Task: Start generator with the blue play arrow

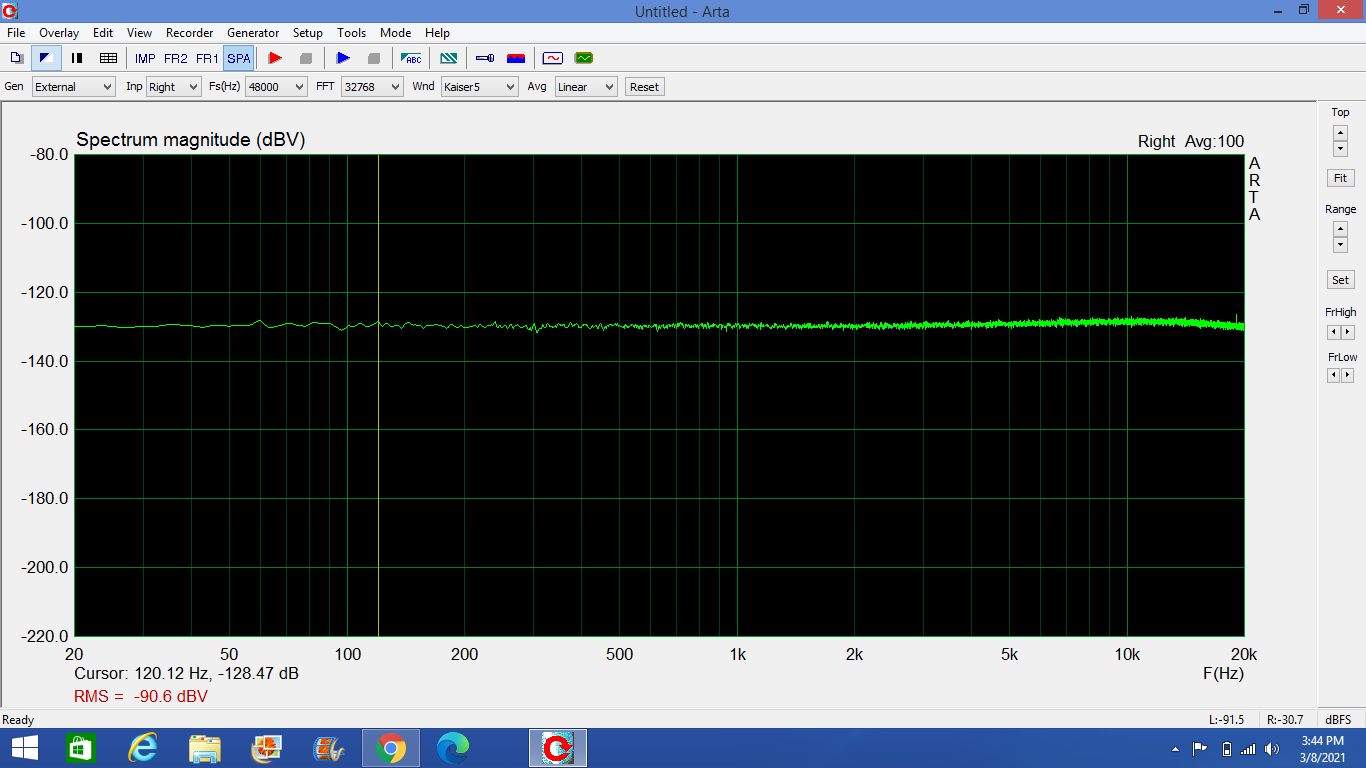Action: [343, 58]
